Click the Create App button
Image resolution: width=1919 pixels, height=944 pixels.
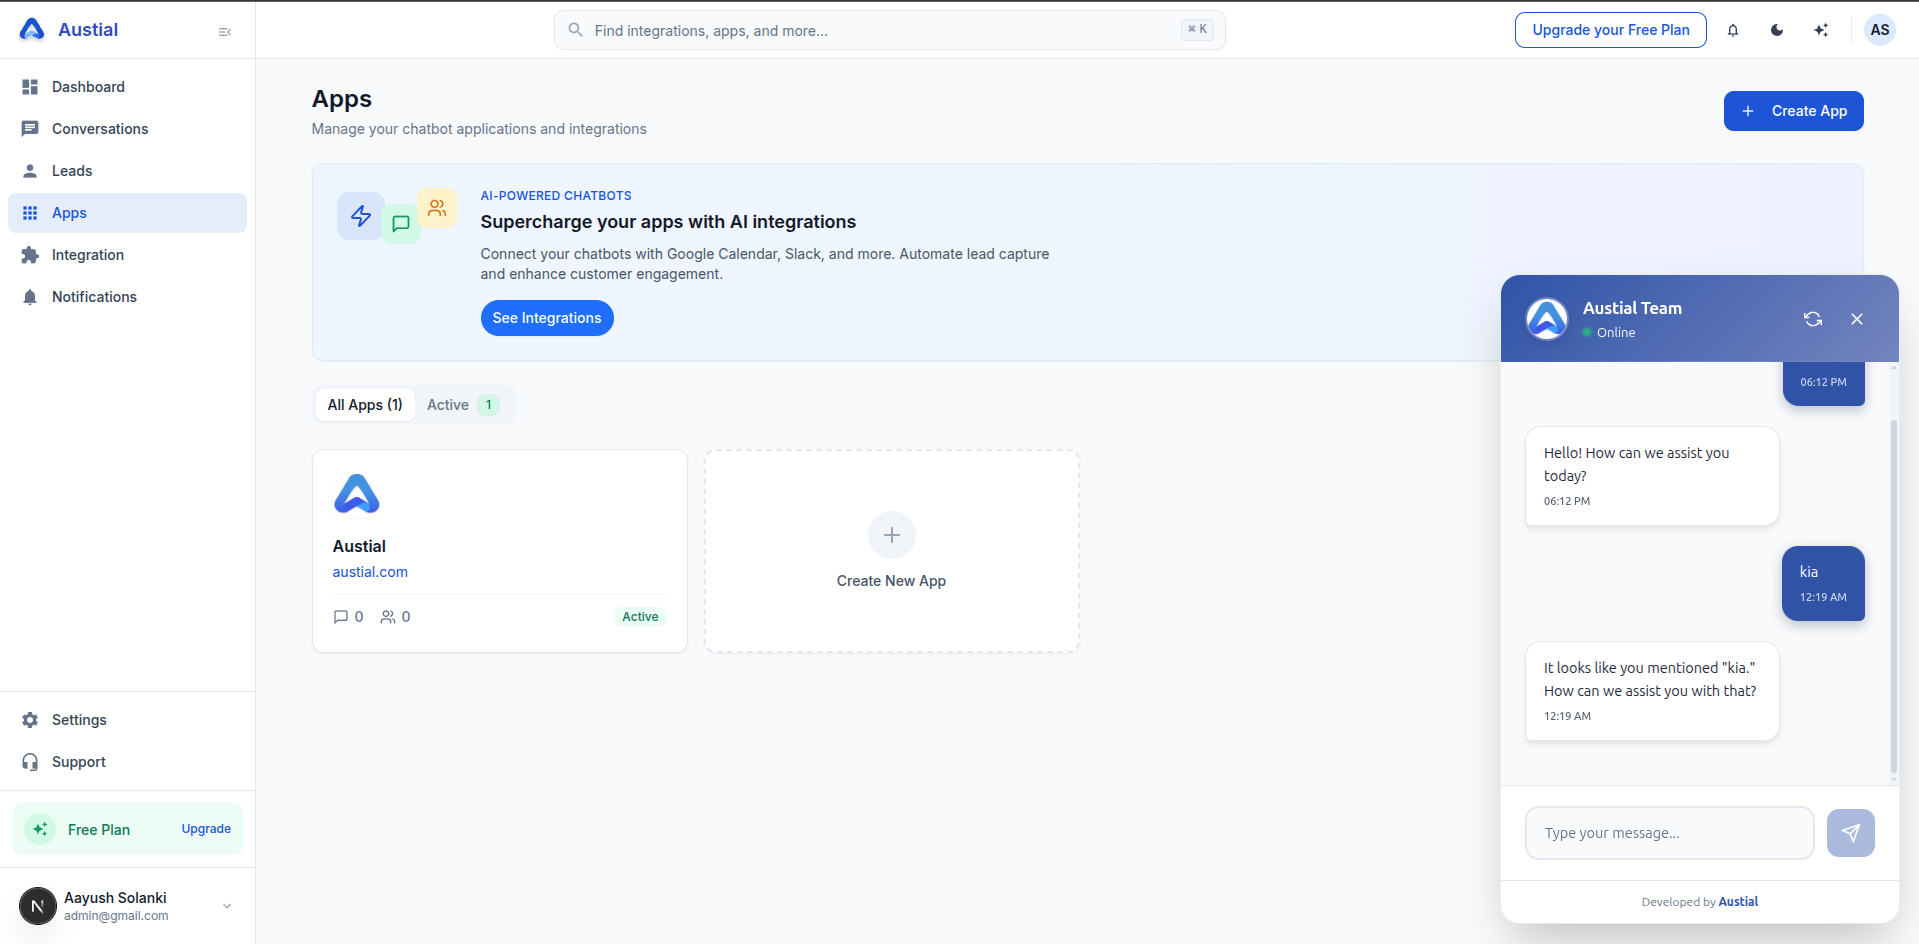pos(1793,111)
